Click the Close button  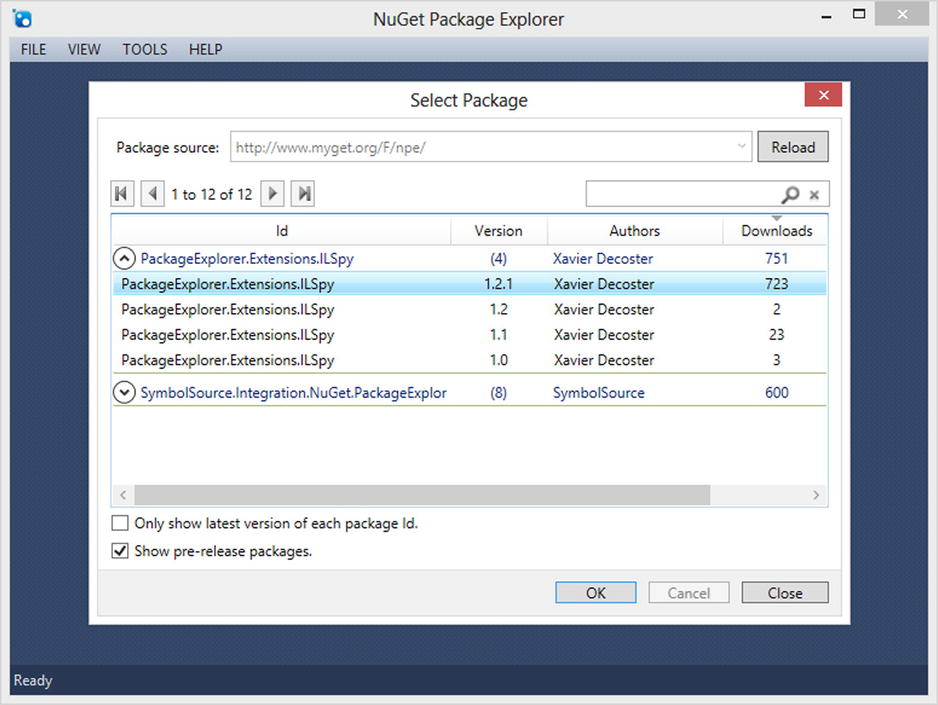click(785, 593)
